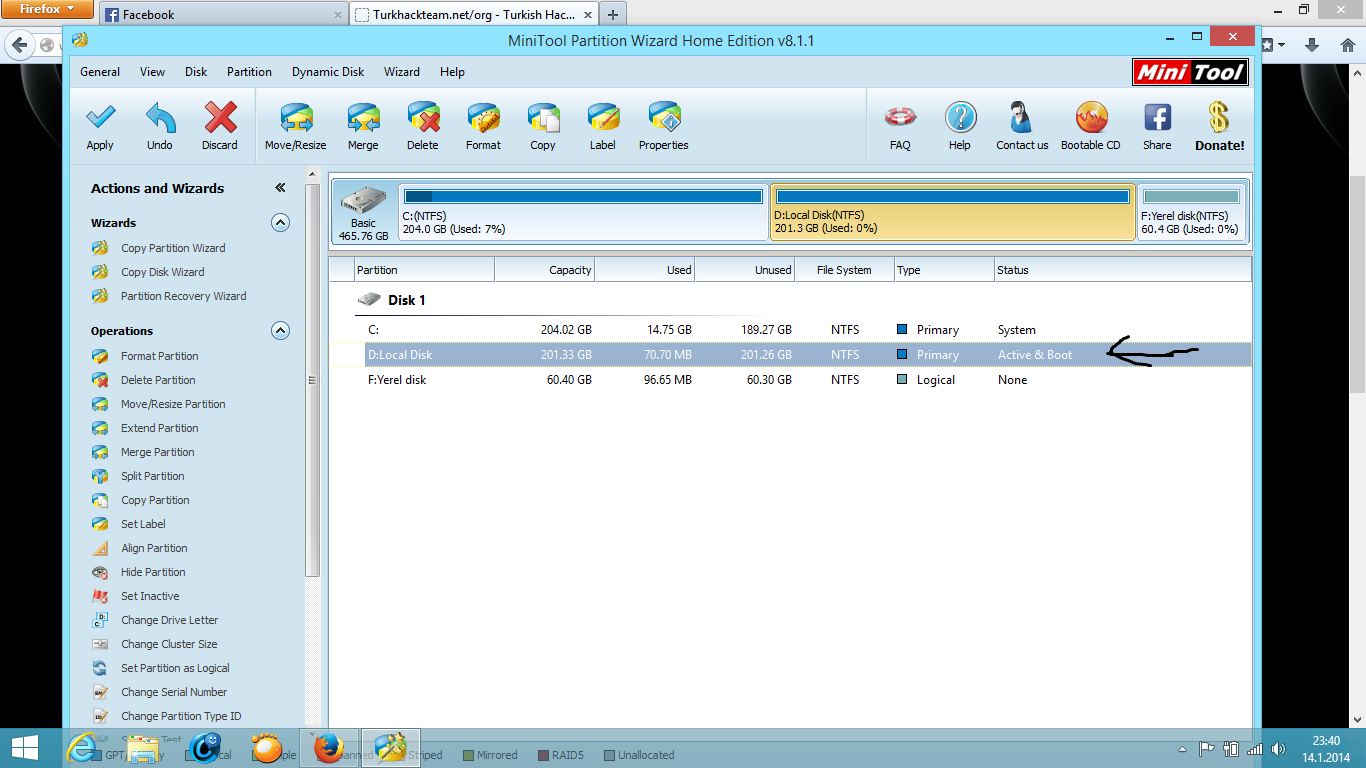Choose Format Partition in Operations
The image size is (1366, 768).
point(160,356)
